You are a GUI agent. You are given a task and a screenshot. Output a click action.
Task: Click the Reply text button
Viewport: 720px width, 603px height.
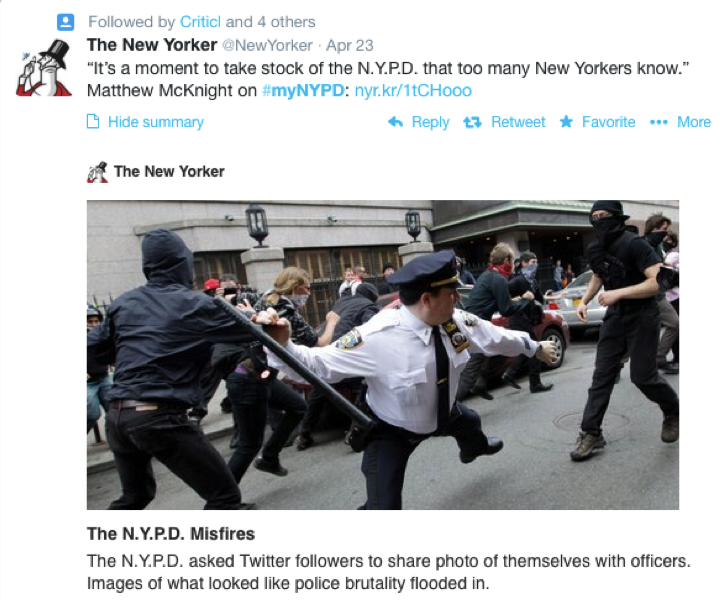430,122
